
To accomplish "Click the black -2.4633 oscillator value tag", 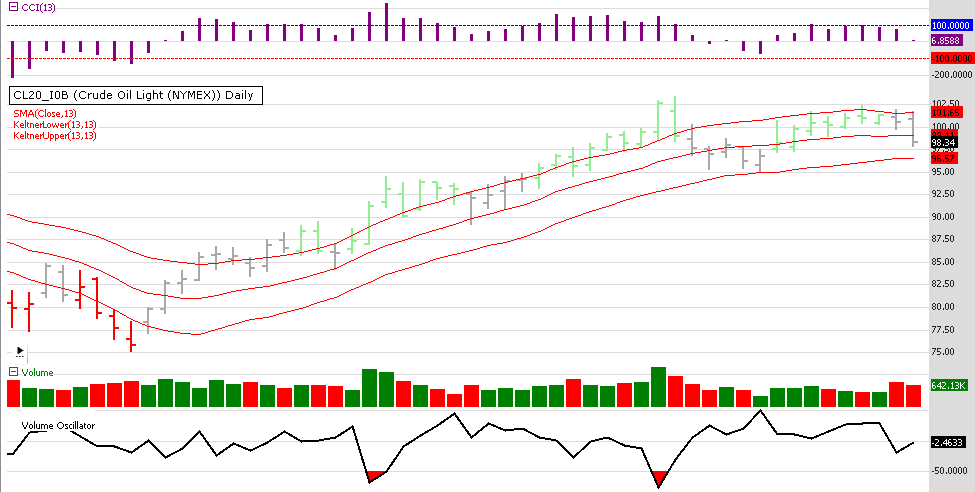I will 948,442.
